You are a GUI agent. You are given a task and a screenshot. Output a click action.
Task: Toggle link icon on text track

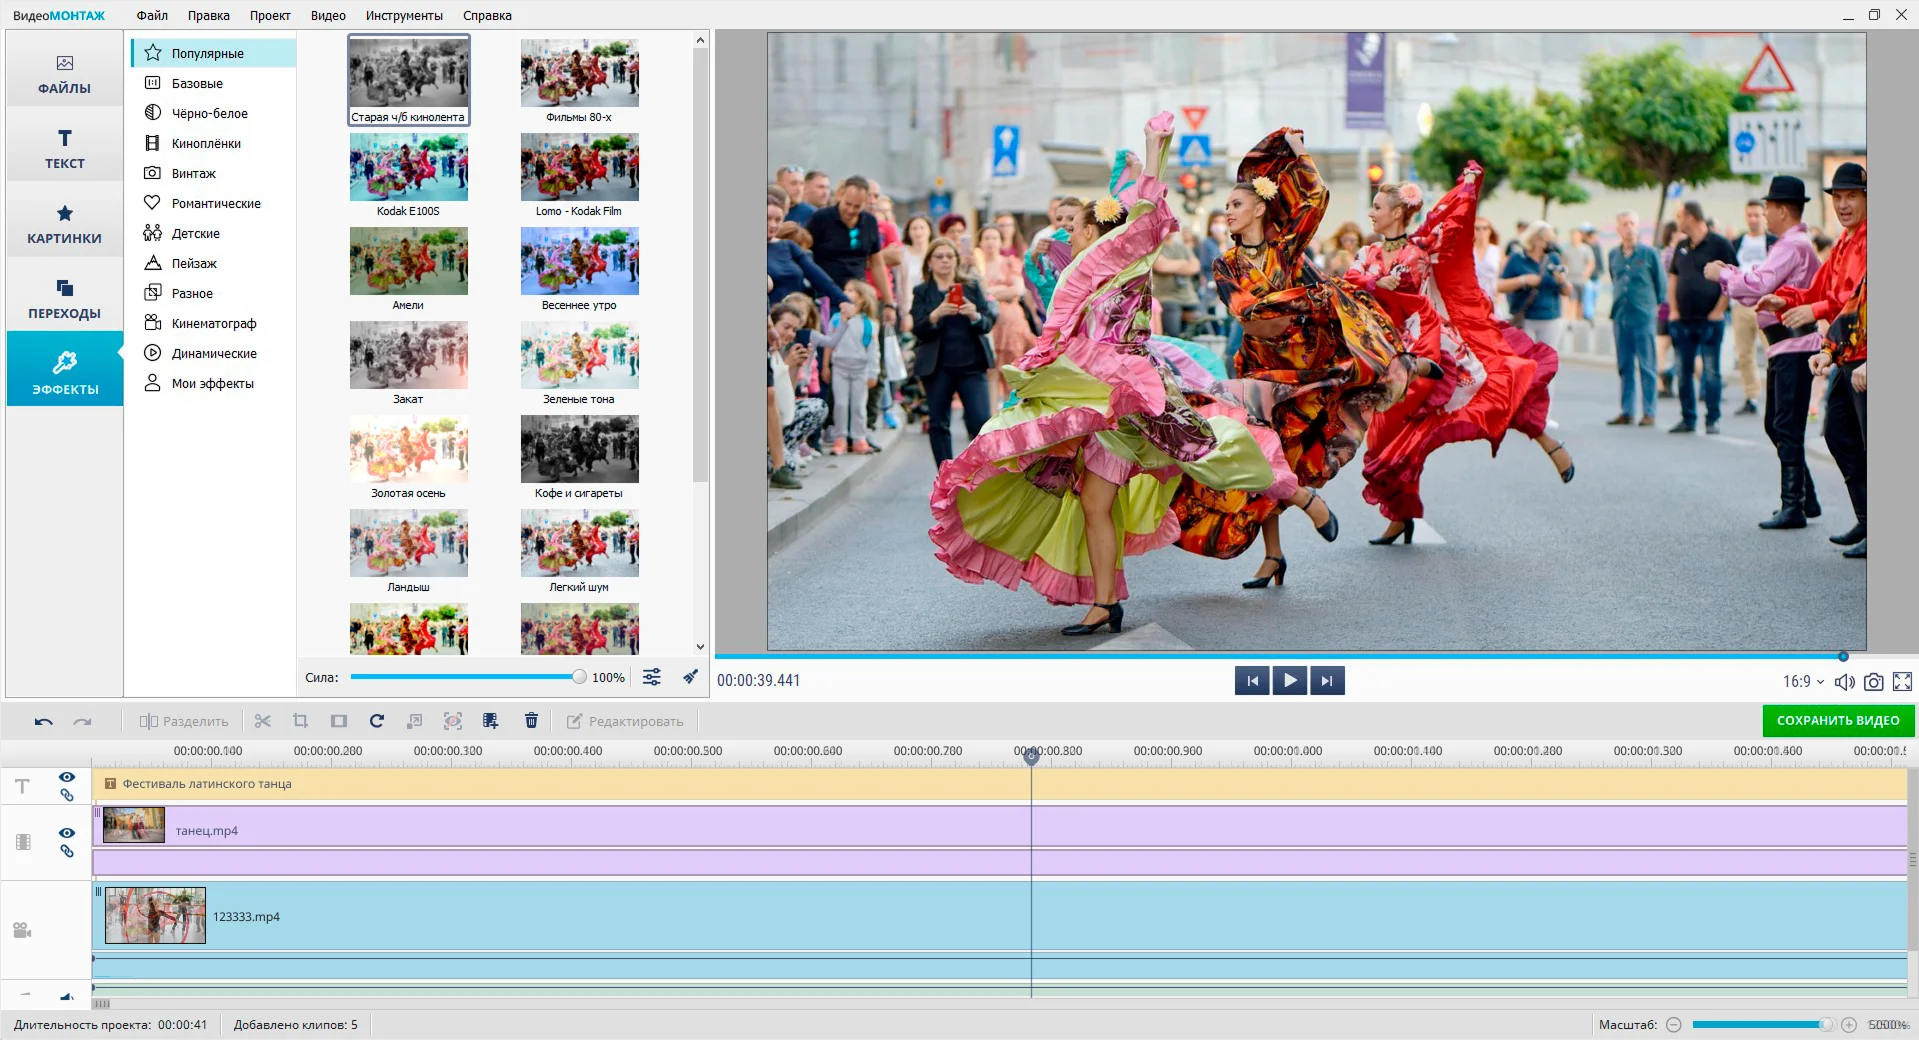coord(67,795)
